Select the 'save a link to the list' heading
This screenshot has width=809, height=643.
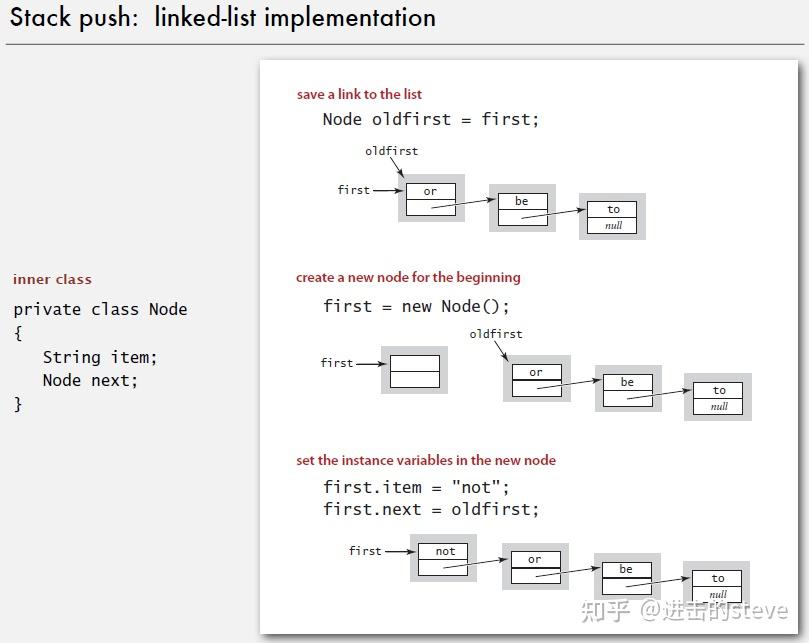click(x=359, y=94)
